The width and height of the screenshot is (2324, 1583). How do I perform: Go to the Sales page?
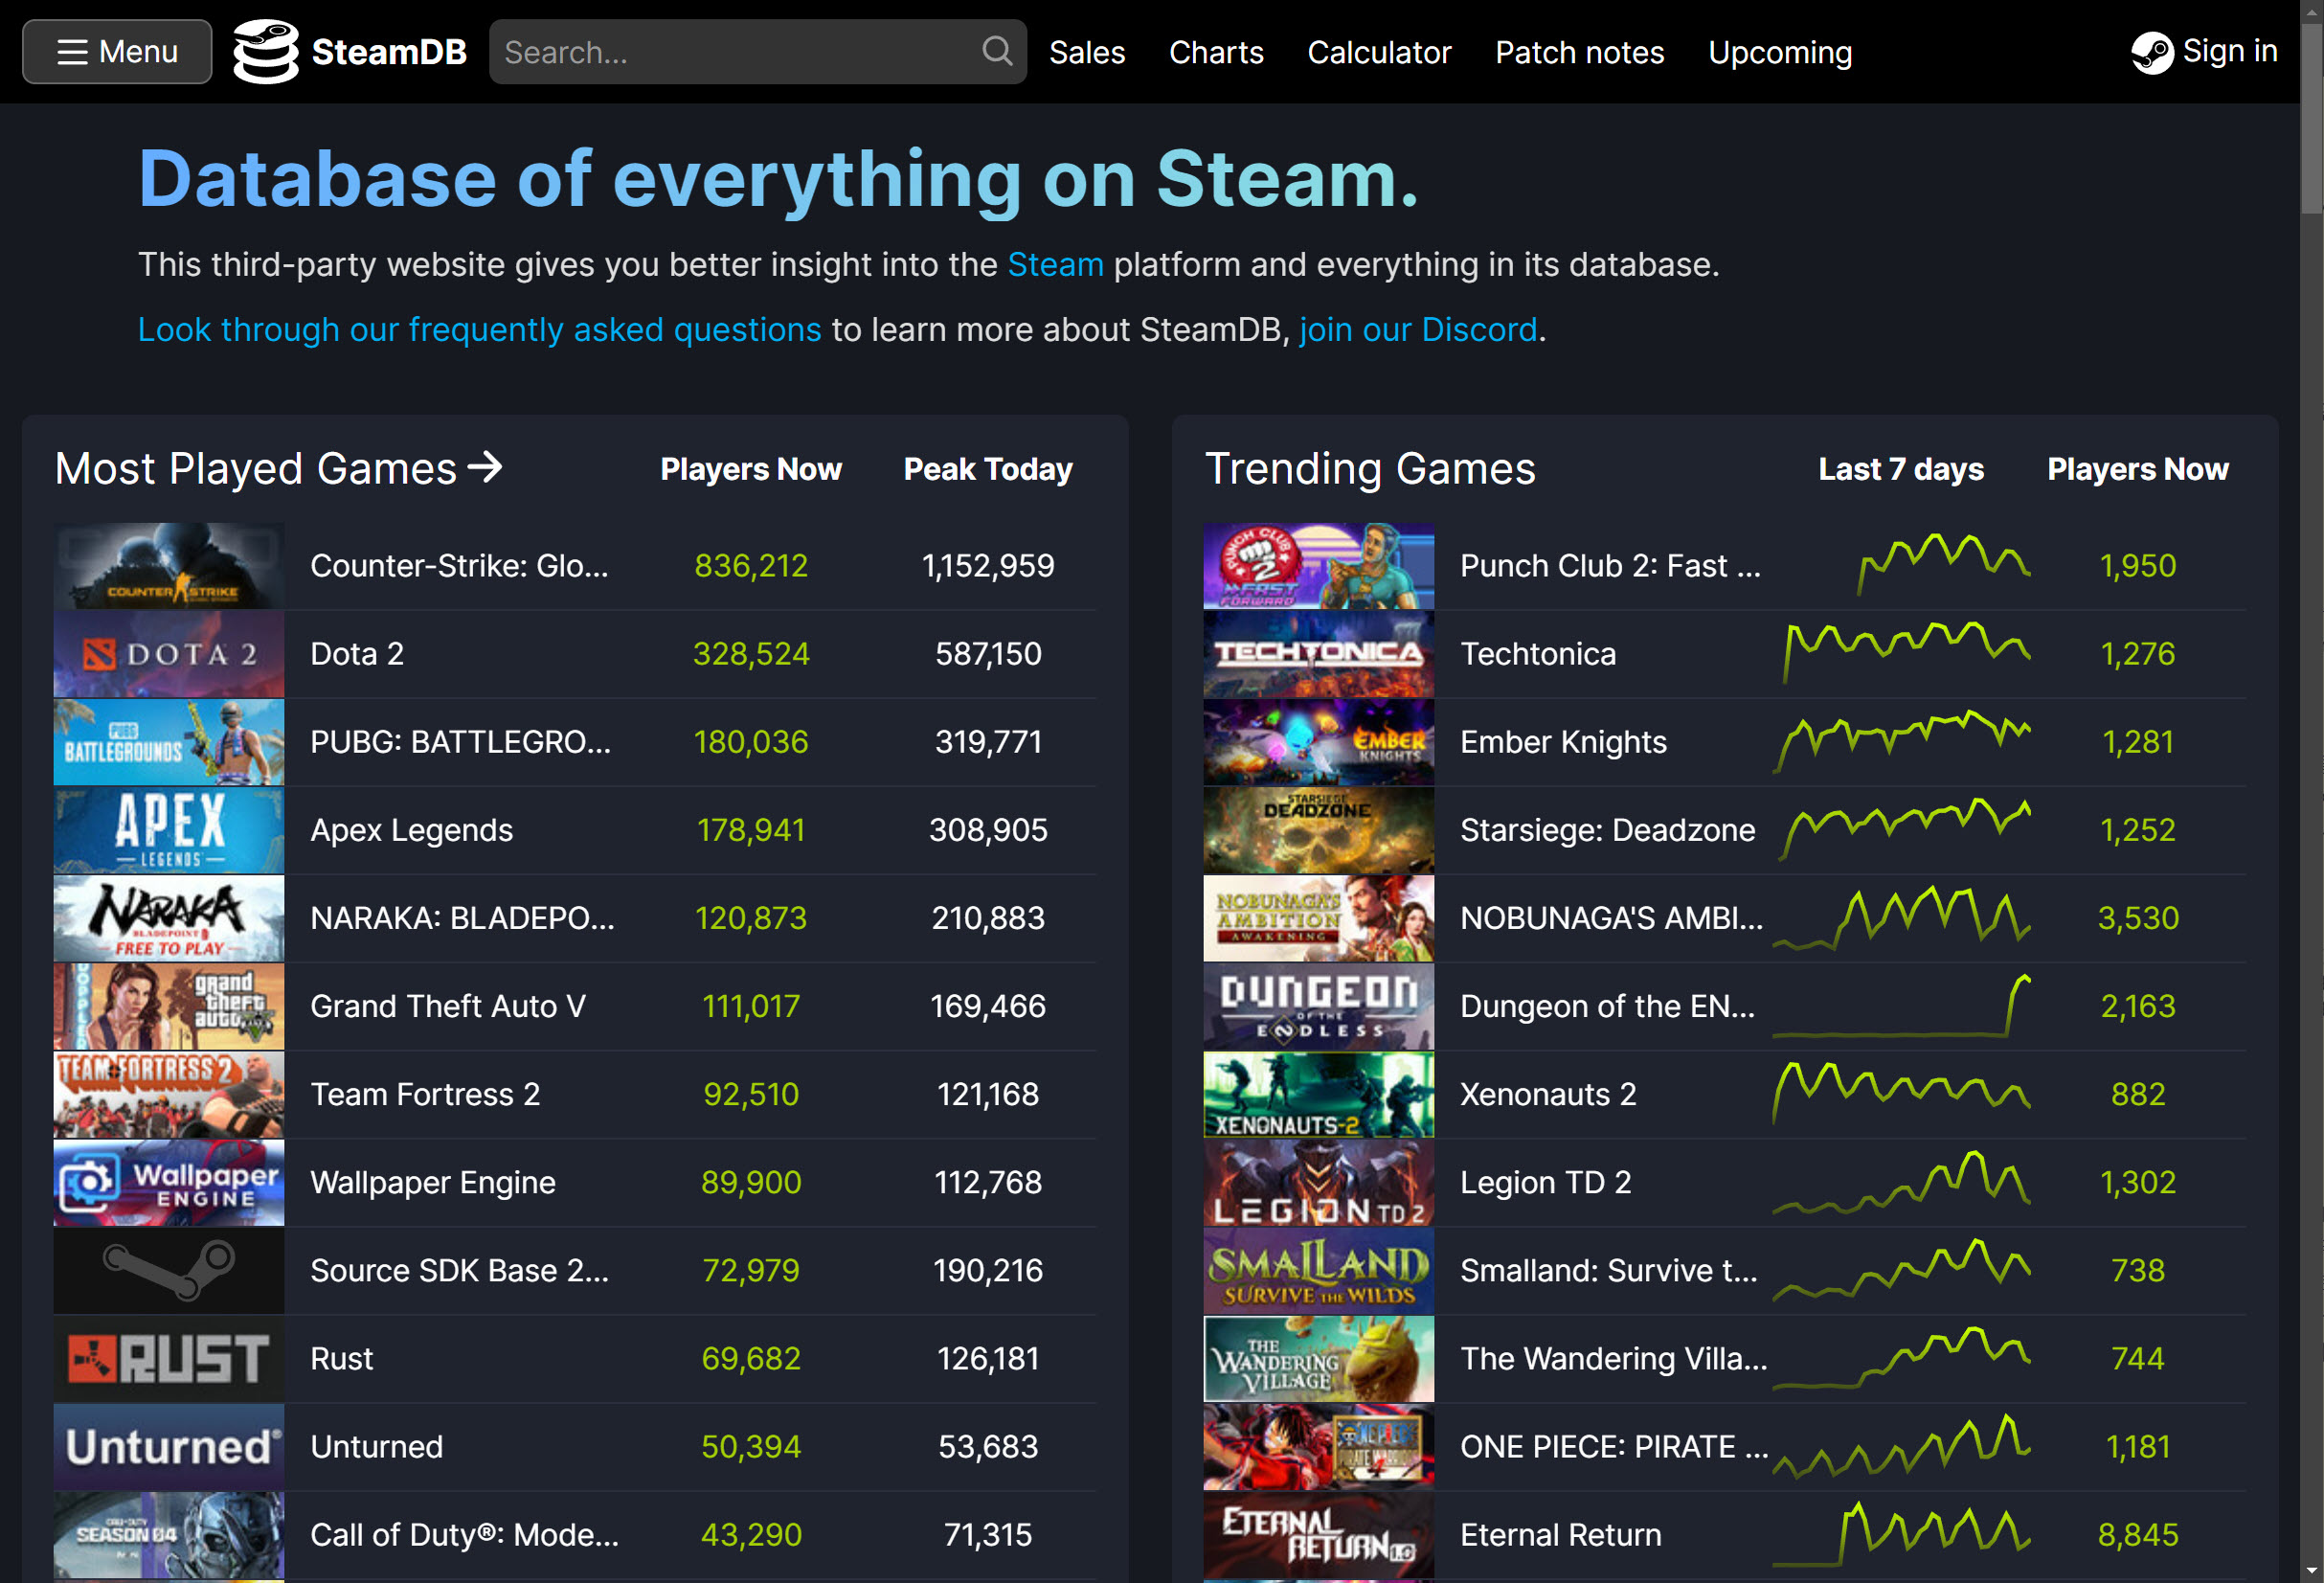pyautogui.click(x=1086, y=52)
